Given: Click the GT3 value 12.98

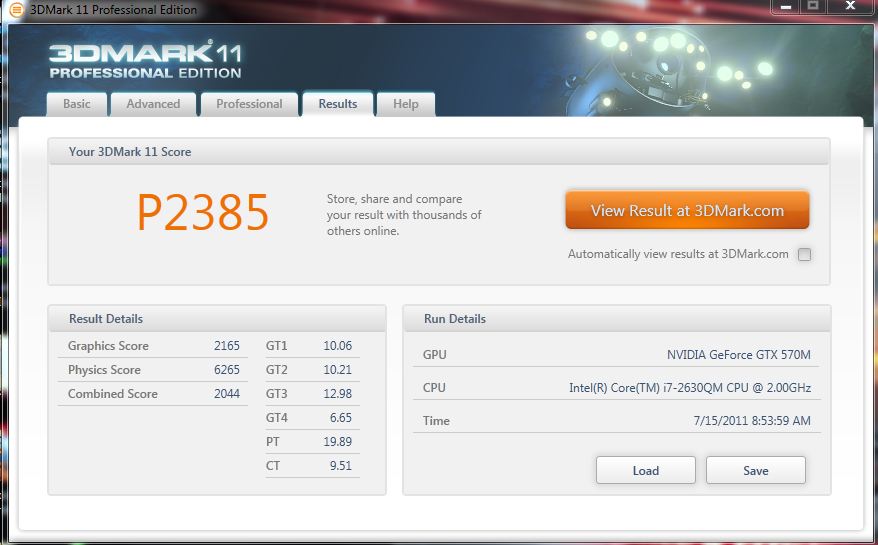Looking at the screenshot, I should pos(338,394).
